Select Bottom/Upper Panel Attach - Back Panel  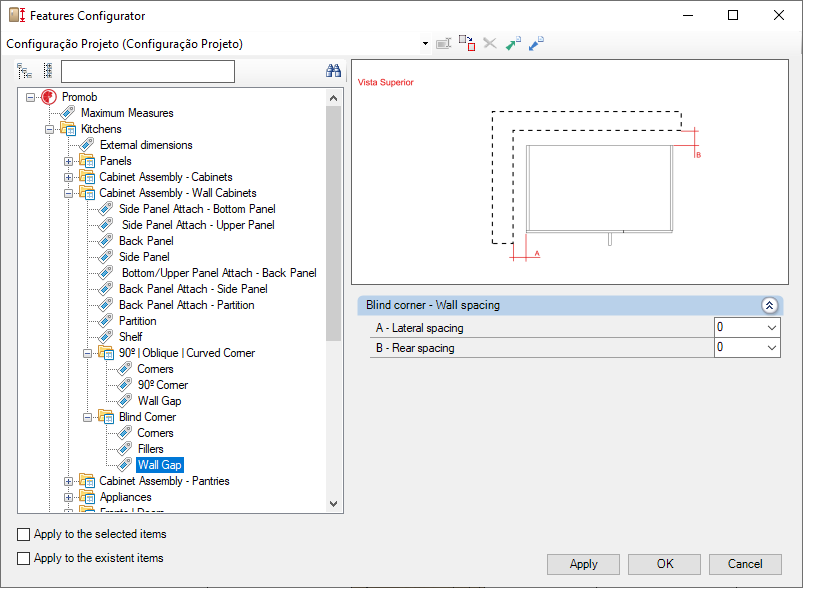click(x=219, y=273)
